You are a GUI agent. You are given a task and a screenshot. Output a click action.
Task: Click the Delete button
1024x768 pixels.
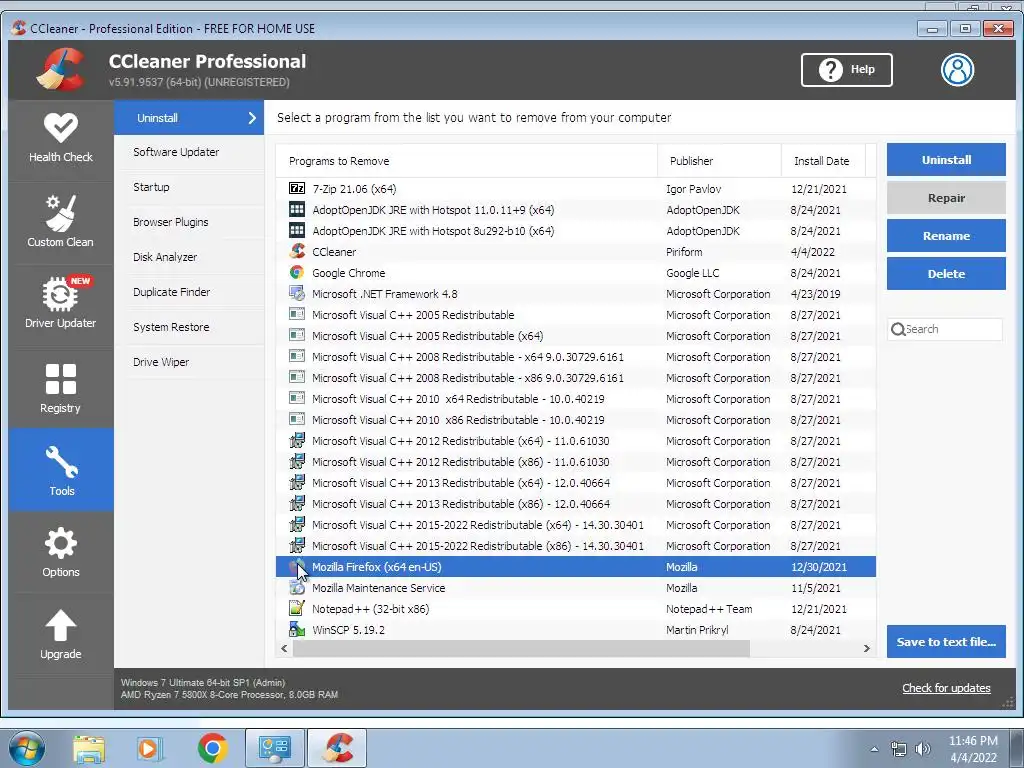946,274
